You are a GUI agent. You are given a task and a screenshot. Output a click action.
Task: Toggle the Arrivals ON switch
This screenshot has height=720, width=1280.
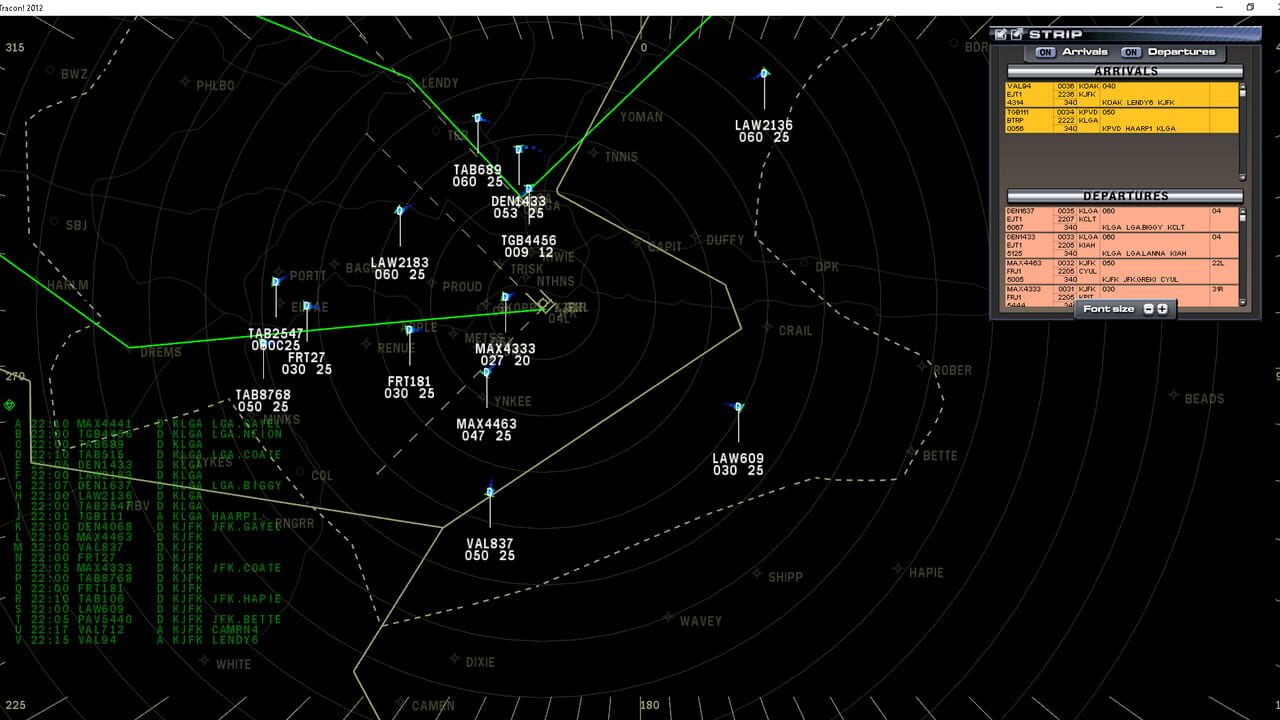pyautogui.click(x=1045, y=52)
